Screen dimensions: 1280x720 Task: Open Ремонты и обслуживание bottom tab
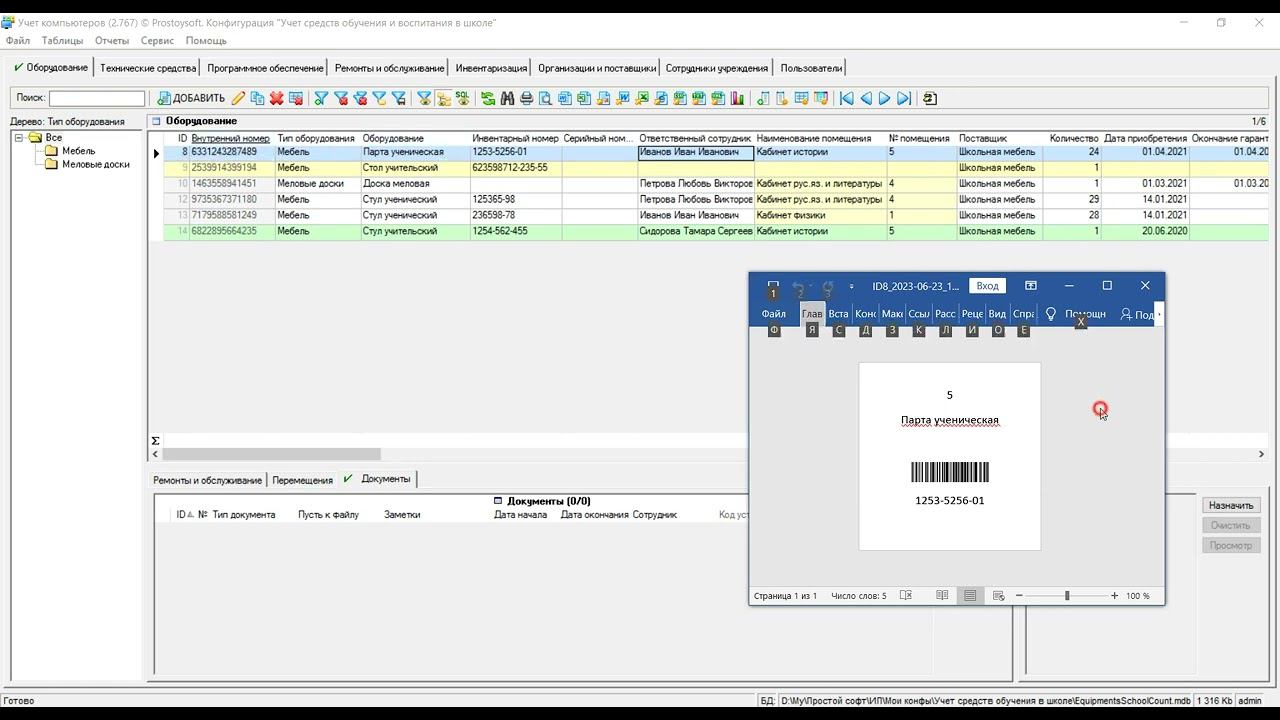click(207, 480)
